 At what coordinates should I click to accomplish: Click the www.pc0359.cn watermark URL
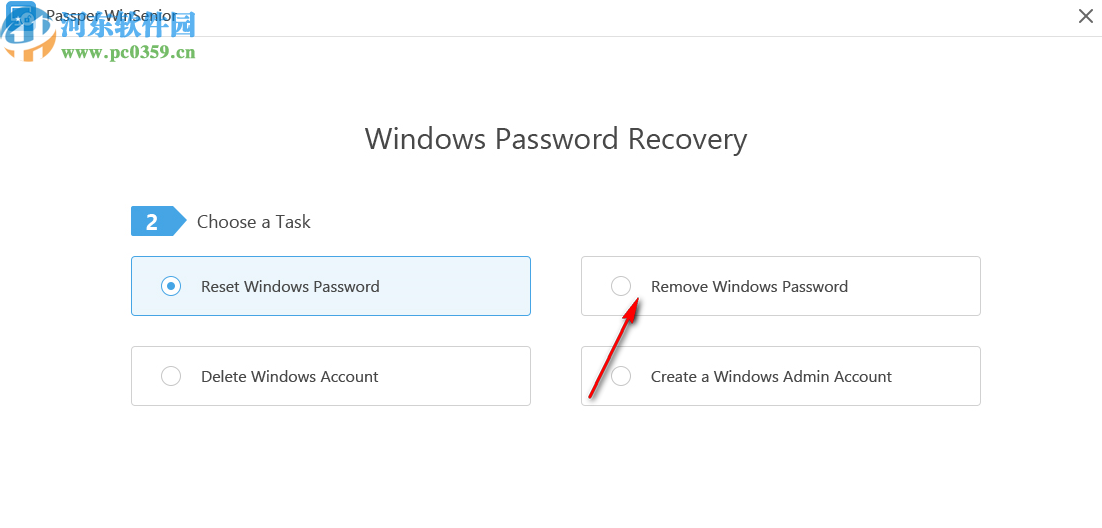(x=128, y=52)
